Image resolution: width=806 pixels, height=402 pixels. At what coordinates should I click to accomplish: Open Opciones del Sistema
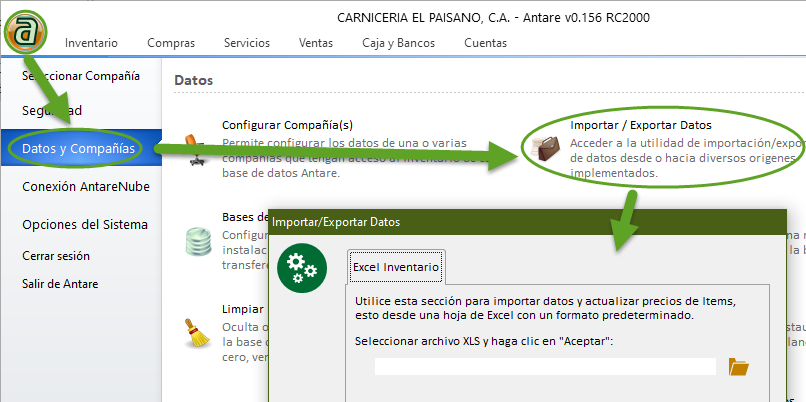tap(85, 224)
